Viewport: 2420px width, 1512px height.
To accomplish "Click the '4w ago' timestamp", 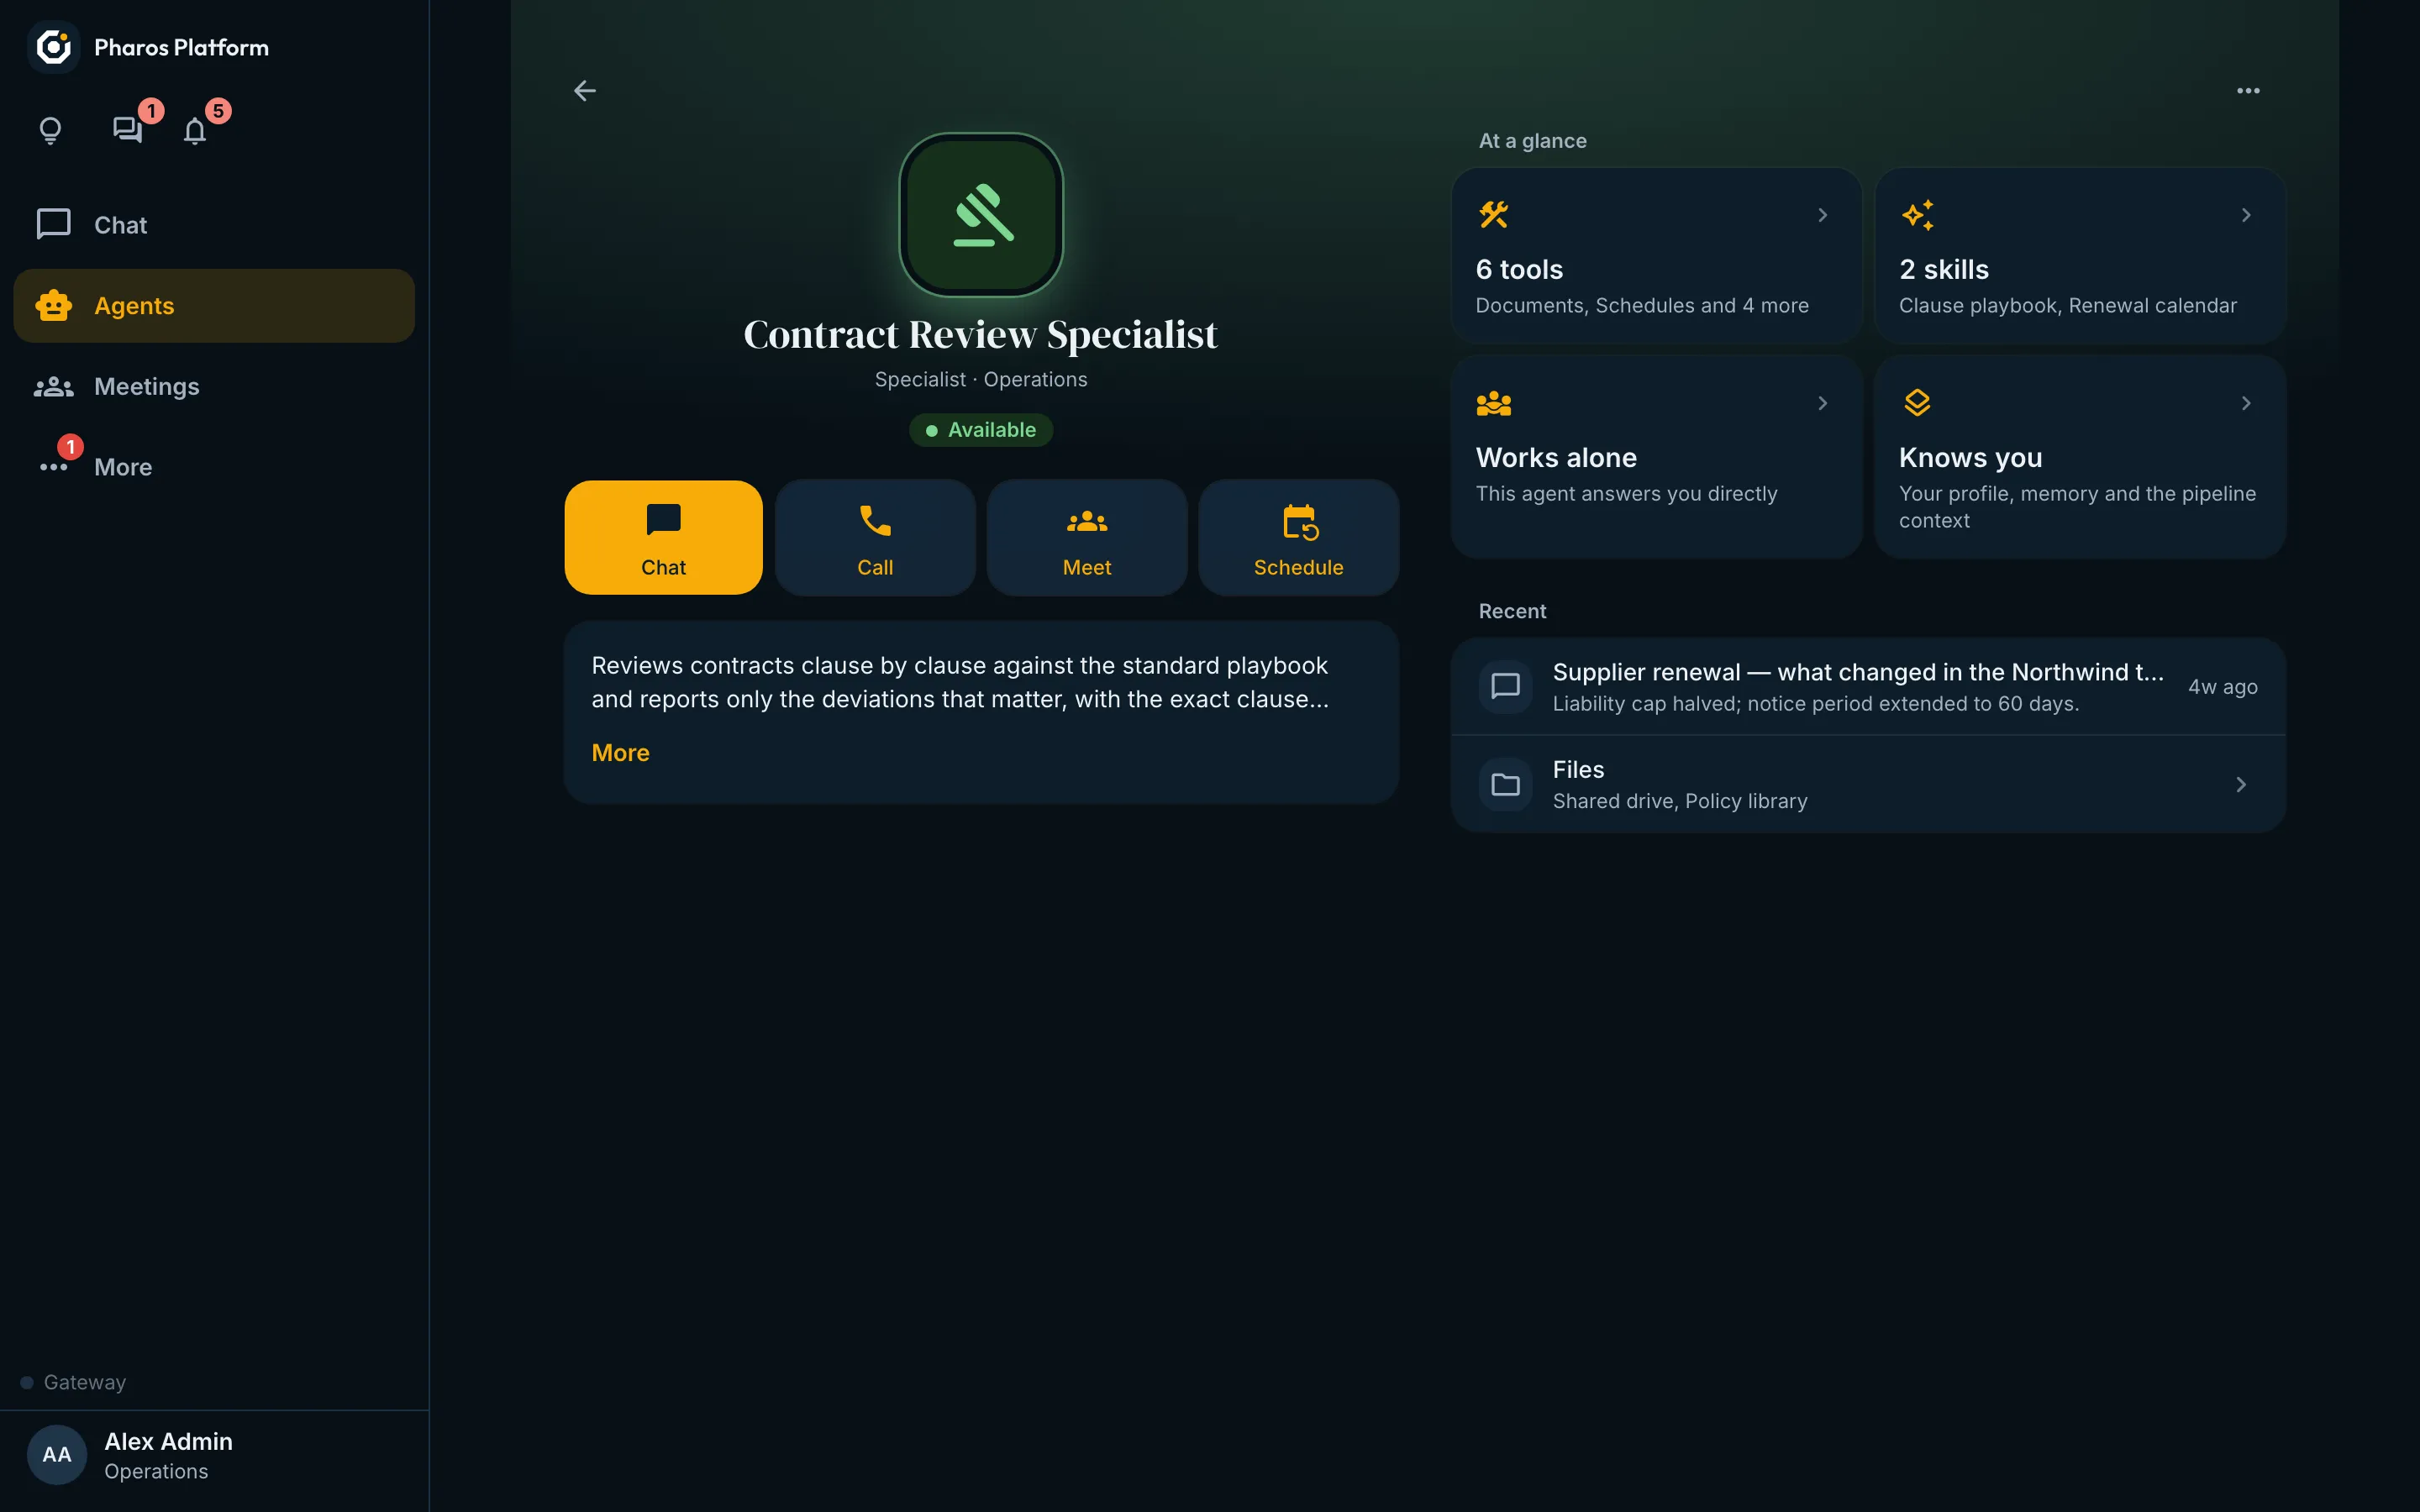I will [2223, 687].
